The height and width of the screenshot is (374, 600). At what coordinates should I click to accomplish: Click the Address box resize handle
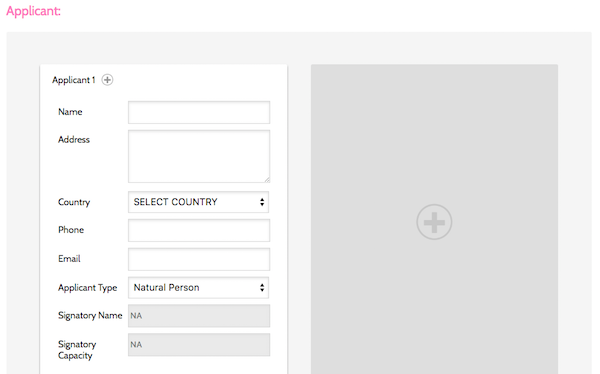tap(267, 180)
